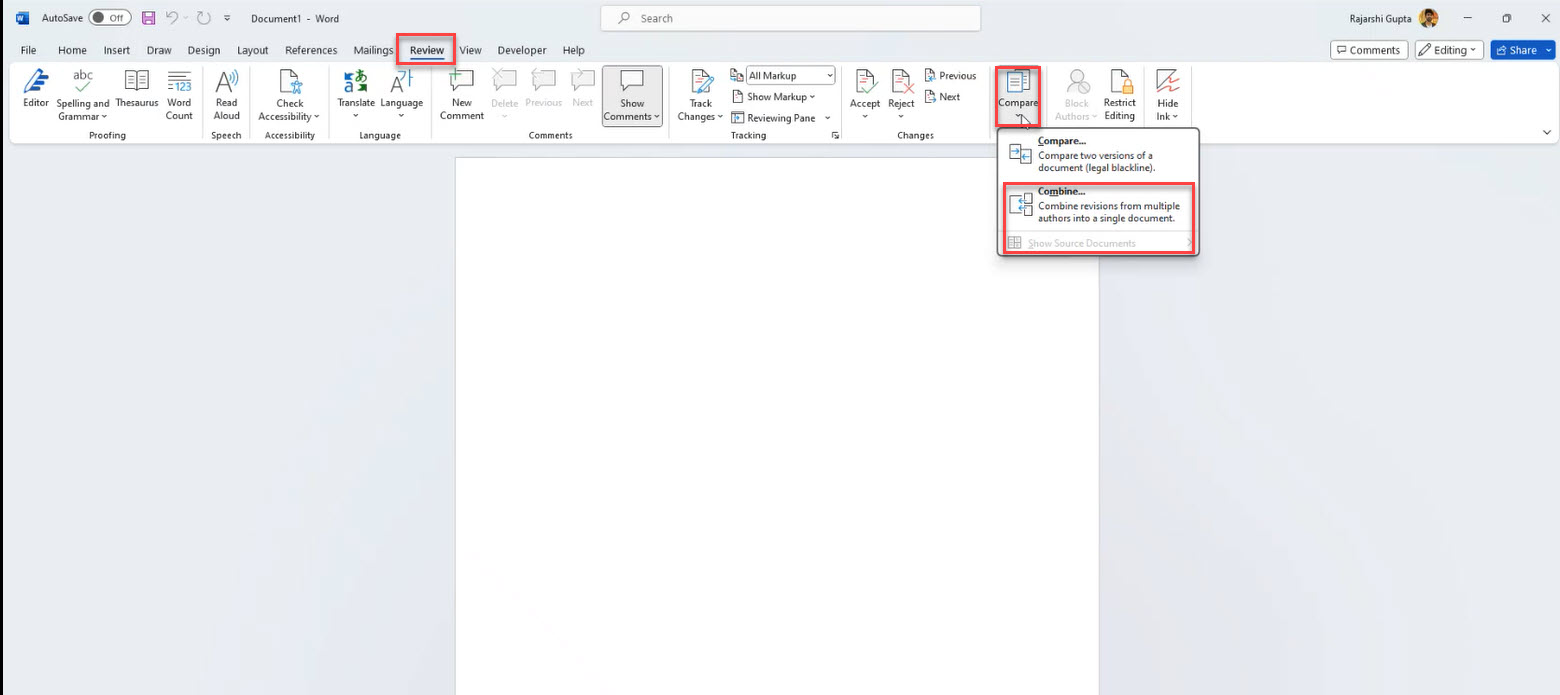The width and height of the screenshot is (1560, 695).
Task: Toggle the AutoSave switch
Action: (109, 18)
